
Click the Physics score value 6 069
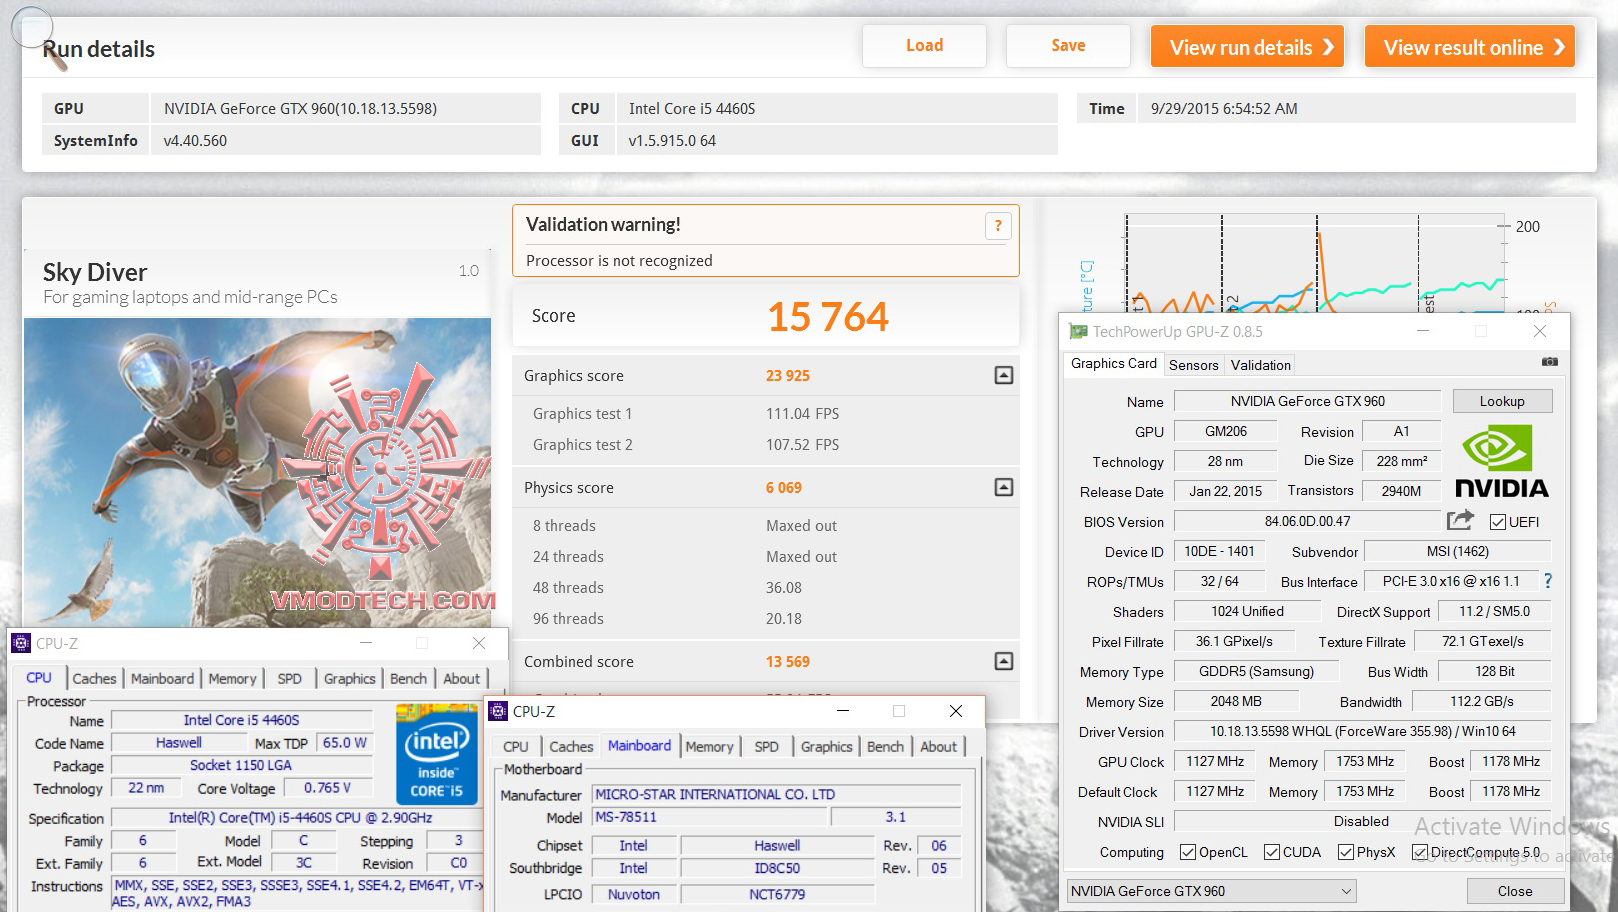[784, 488]
